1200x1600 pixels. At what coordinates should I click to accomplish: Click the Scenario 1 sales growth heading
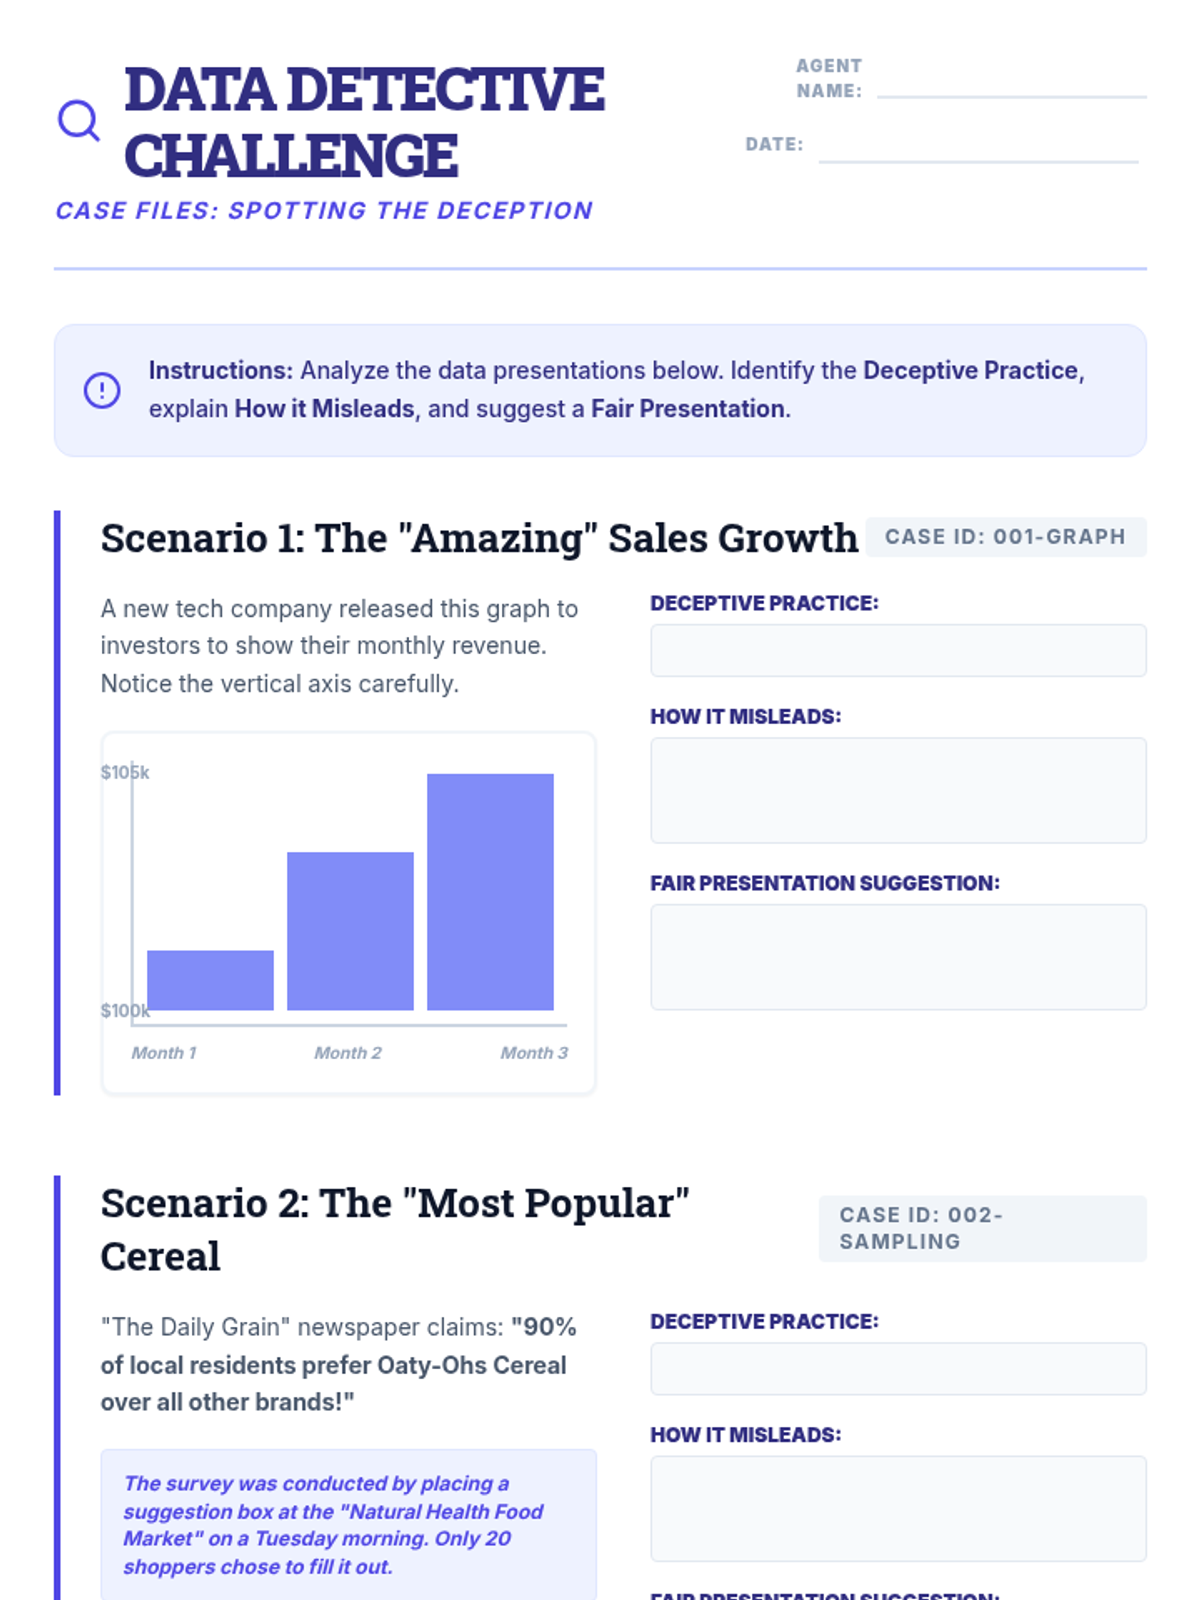pyautogui.click(x=479, y=538)
